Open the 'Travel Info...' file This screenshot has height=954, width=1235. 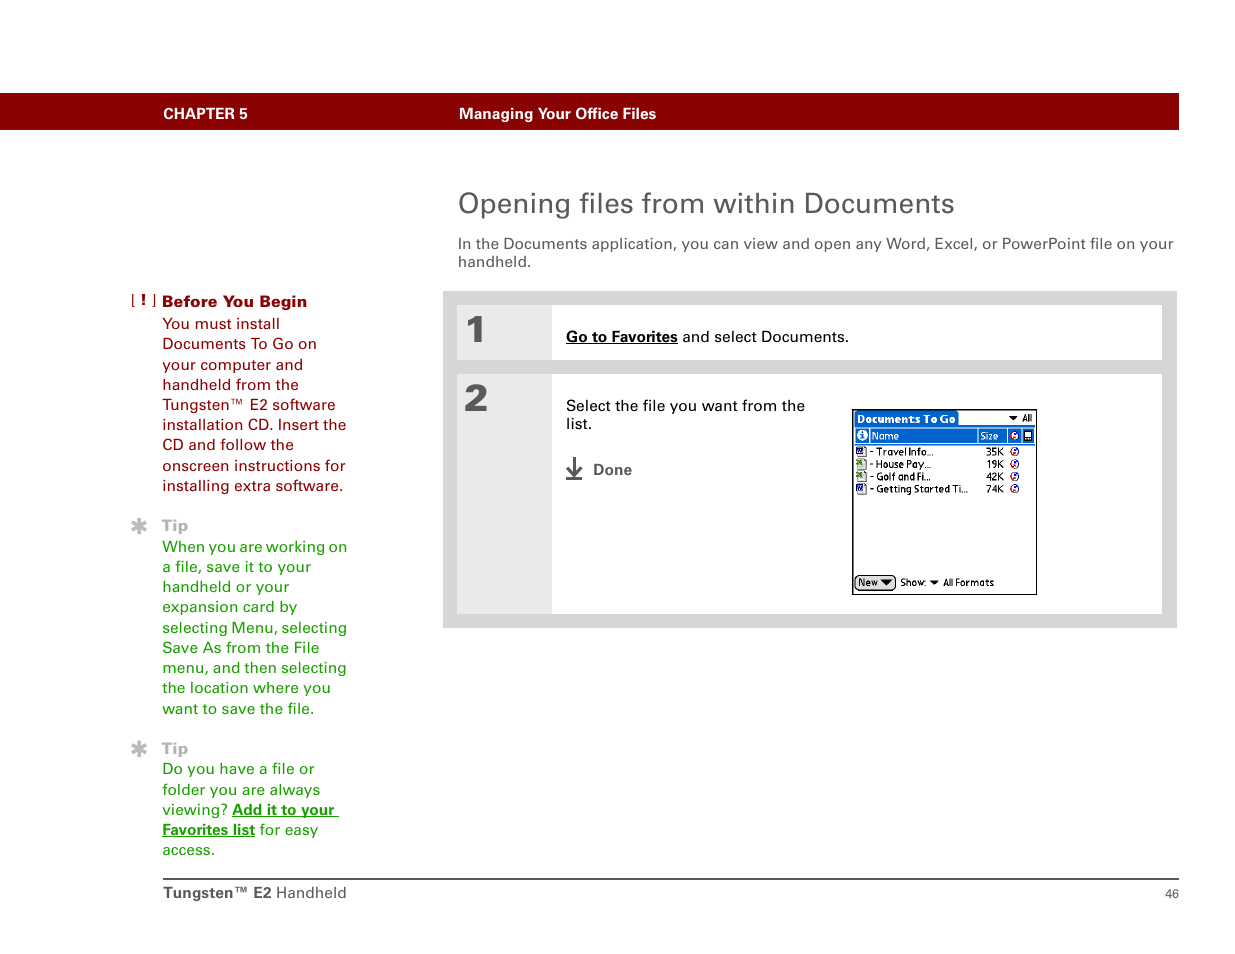point(904,452)
